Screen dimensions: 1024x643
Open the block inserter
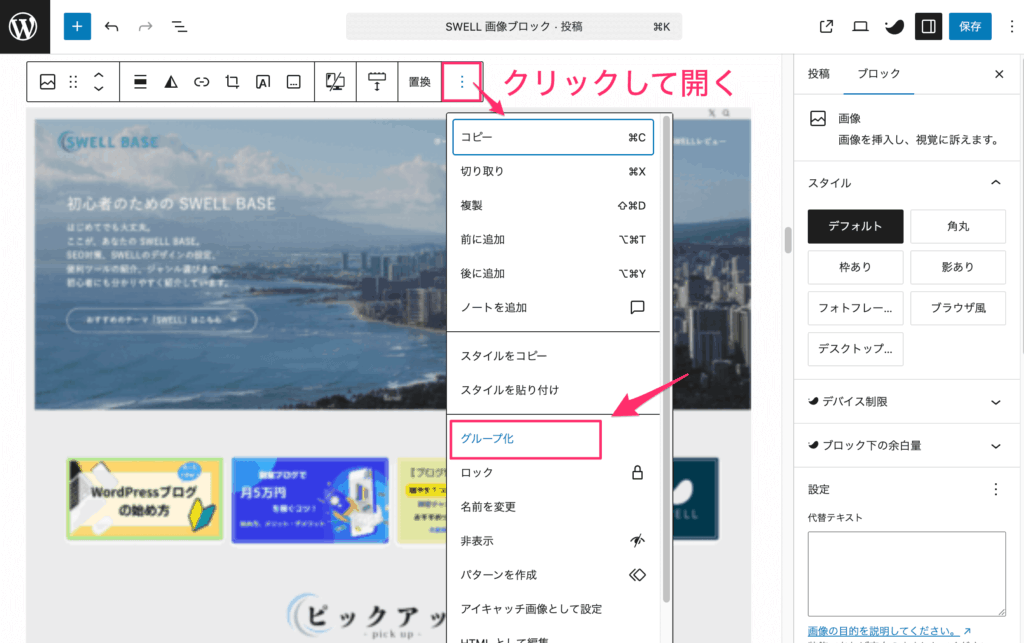pyautogui.click(x=77, y=26)
